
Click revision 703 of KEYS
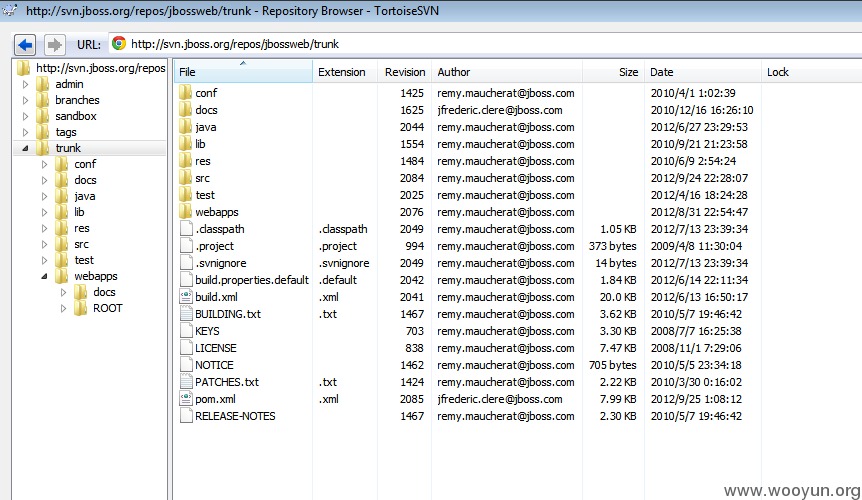[x=415, y=331]
